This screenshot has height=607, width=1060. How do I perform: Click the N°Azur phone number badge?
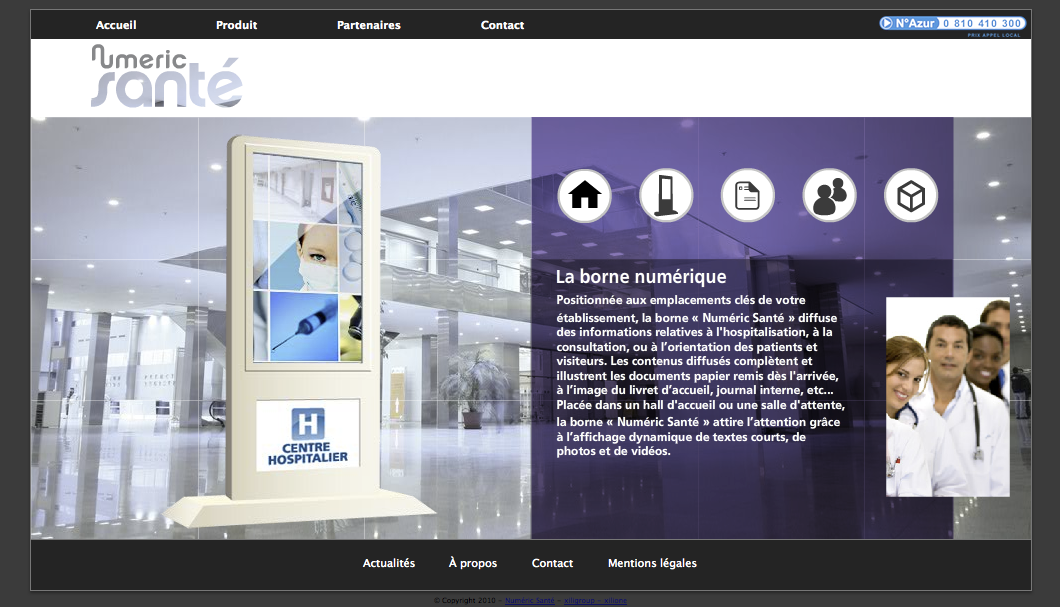(952, 24)
